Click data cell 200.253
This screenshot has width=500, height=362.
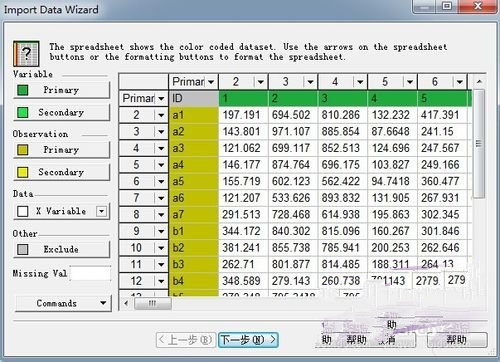coord(392,248)
